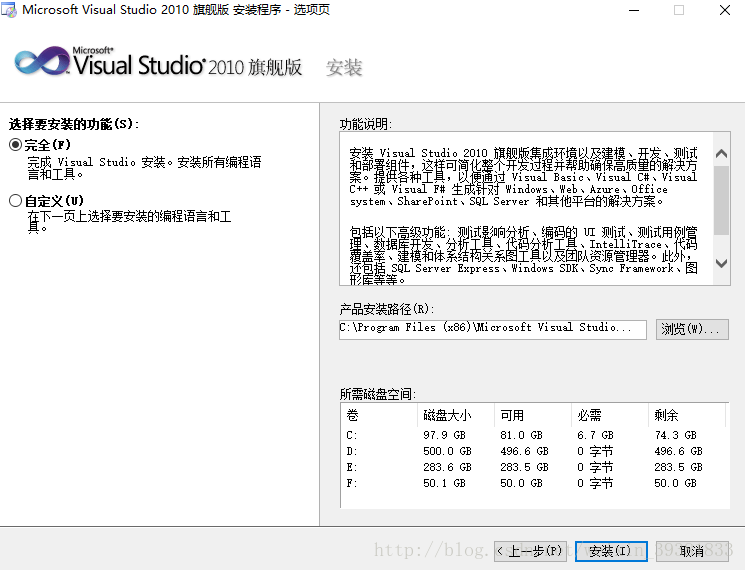This screenshot has height=570, width=745.
Task: Click the 6.7 GB required value
Action: (x=595, y=435)
